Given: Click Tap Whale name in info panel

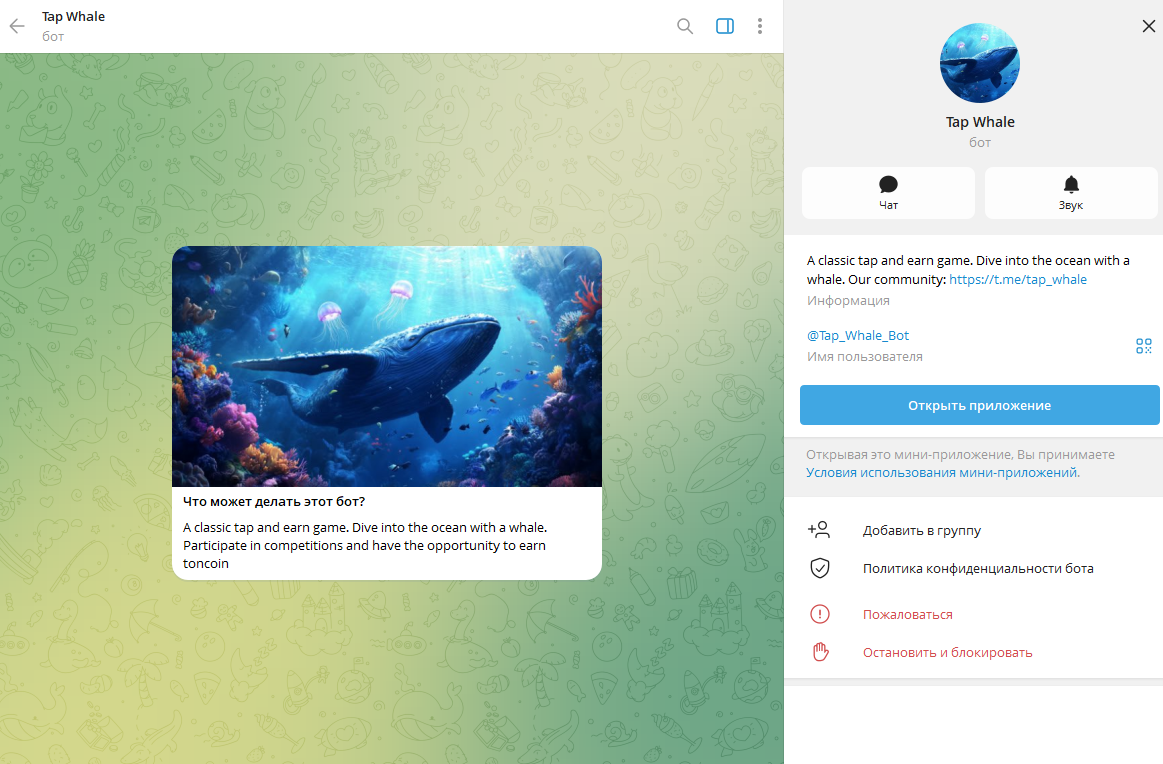Looking at the screenshot, I should pyautogui.click(x=980, y=122).
